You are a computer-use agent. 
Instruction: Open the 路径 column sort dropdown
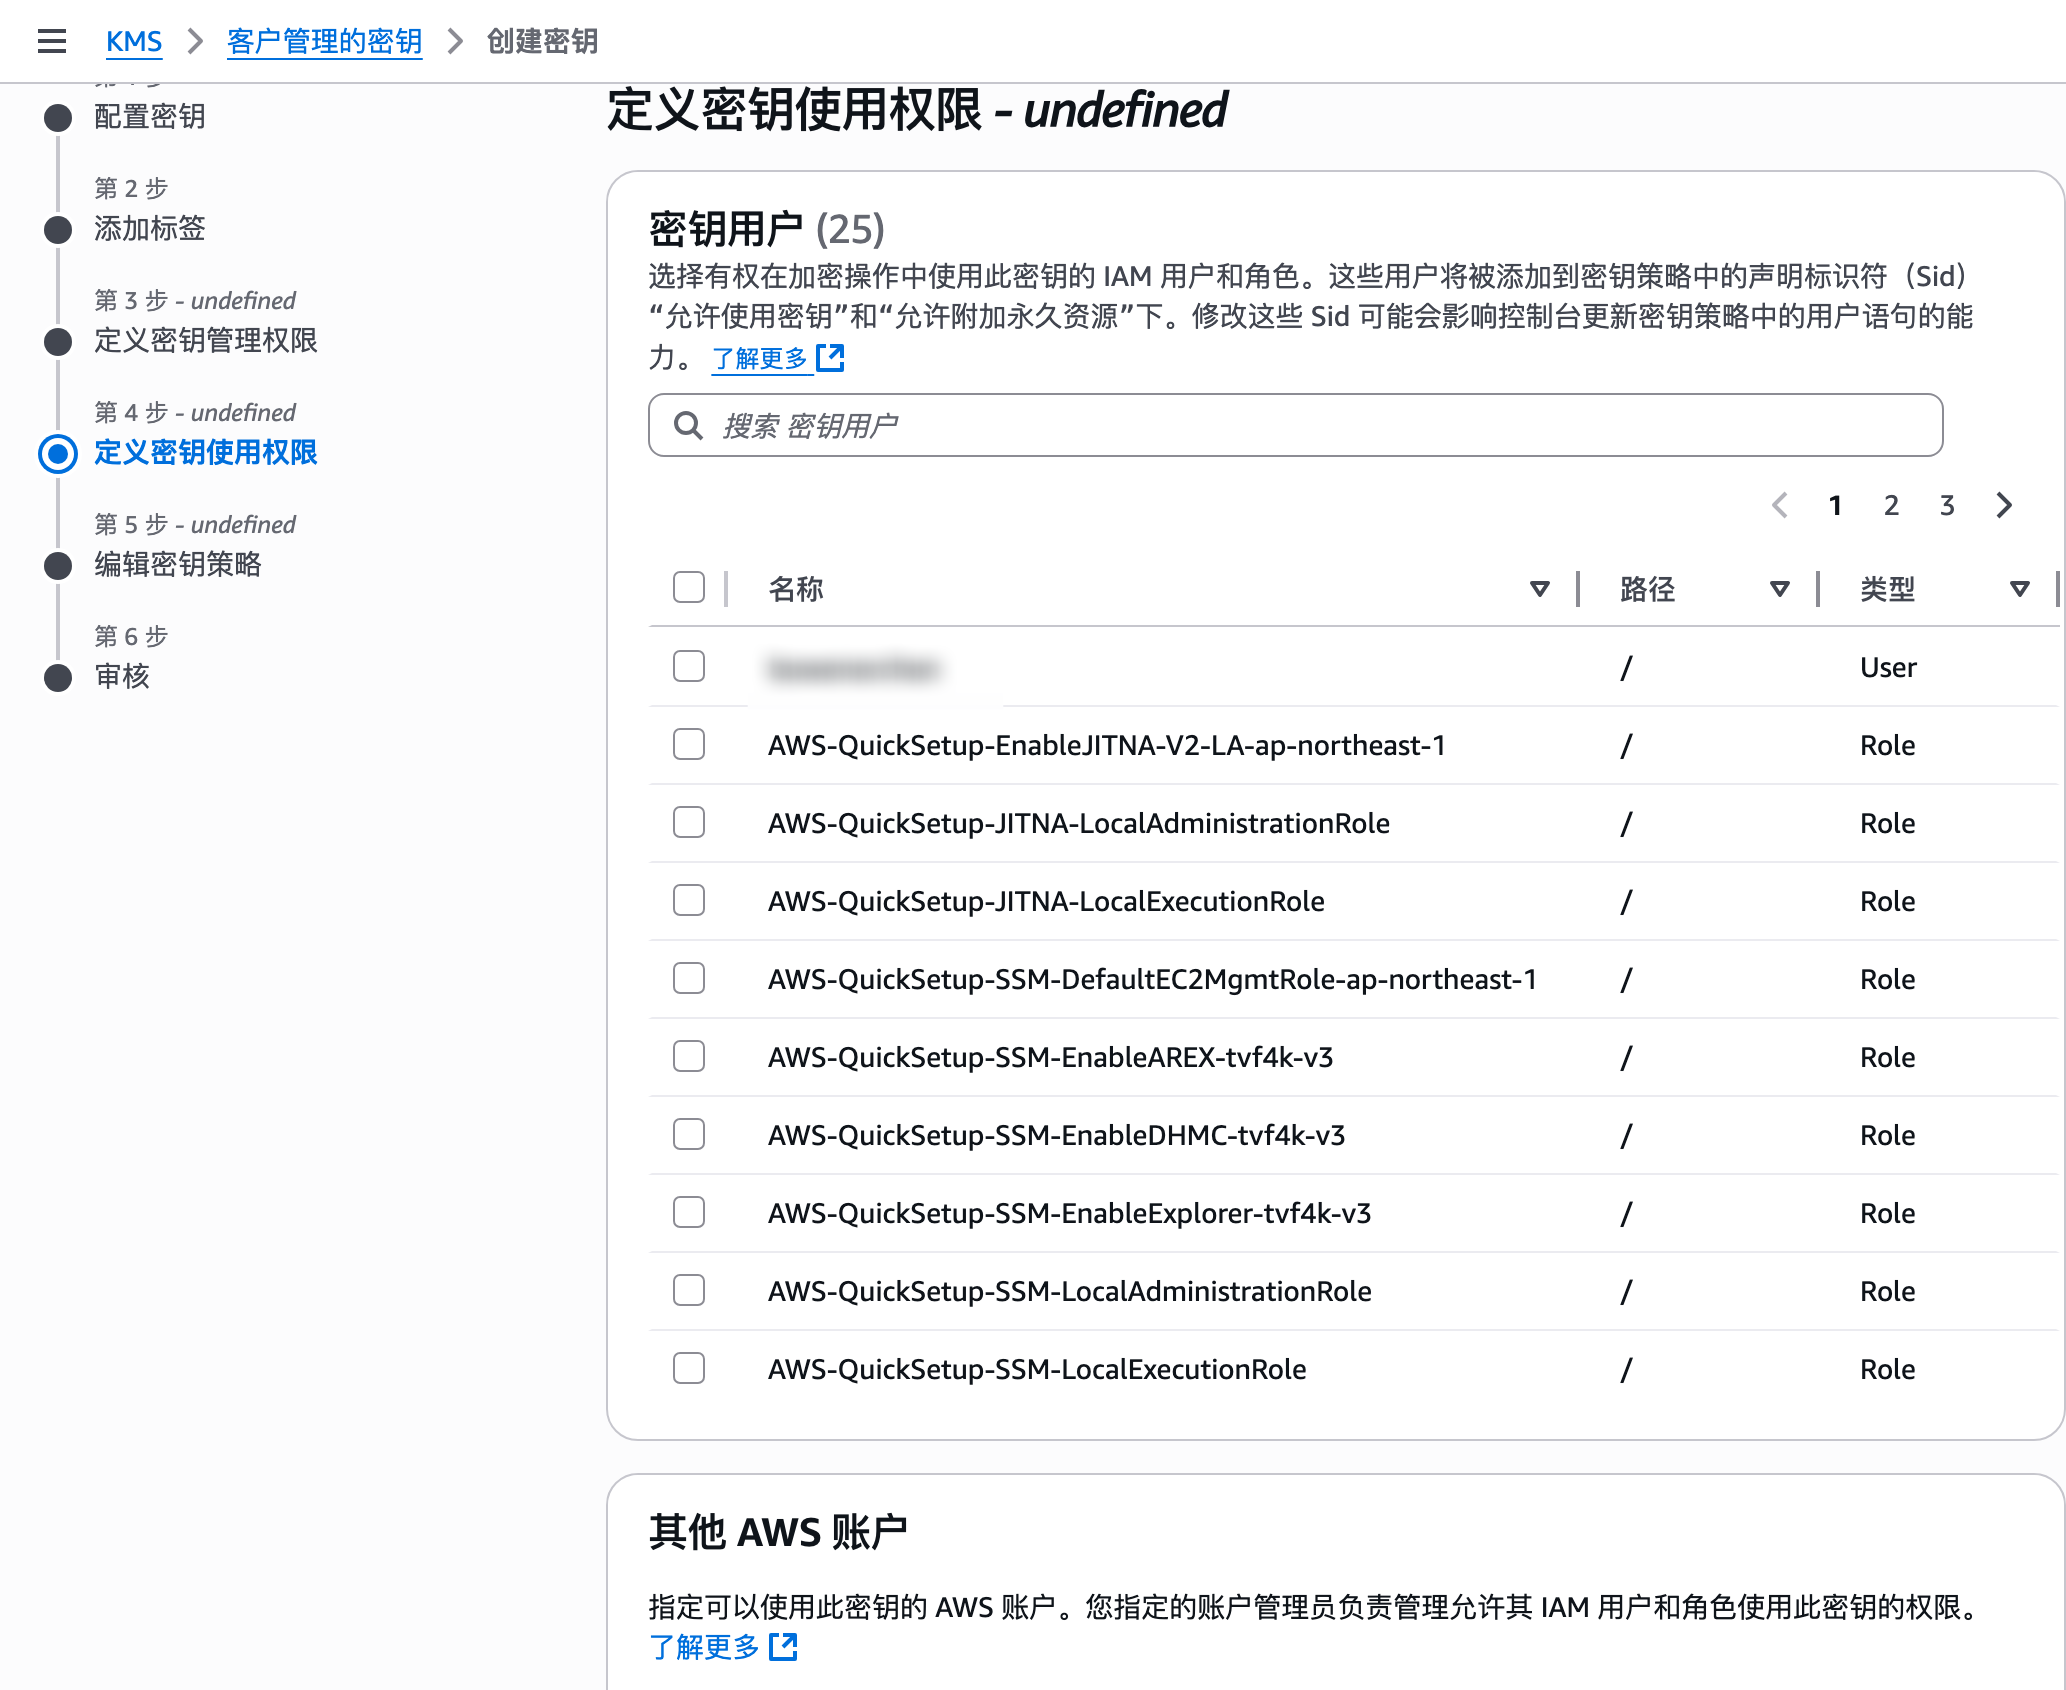1779,588
